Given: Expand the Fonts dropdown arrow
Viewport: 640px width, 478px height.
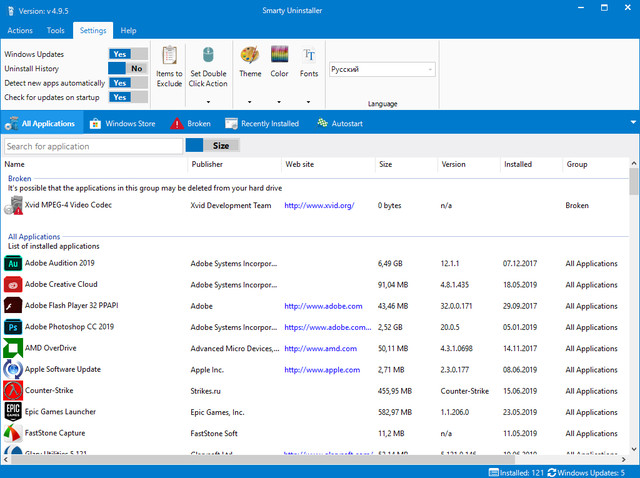Looking at the screenshot, I should pos(309,102).
